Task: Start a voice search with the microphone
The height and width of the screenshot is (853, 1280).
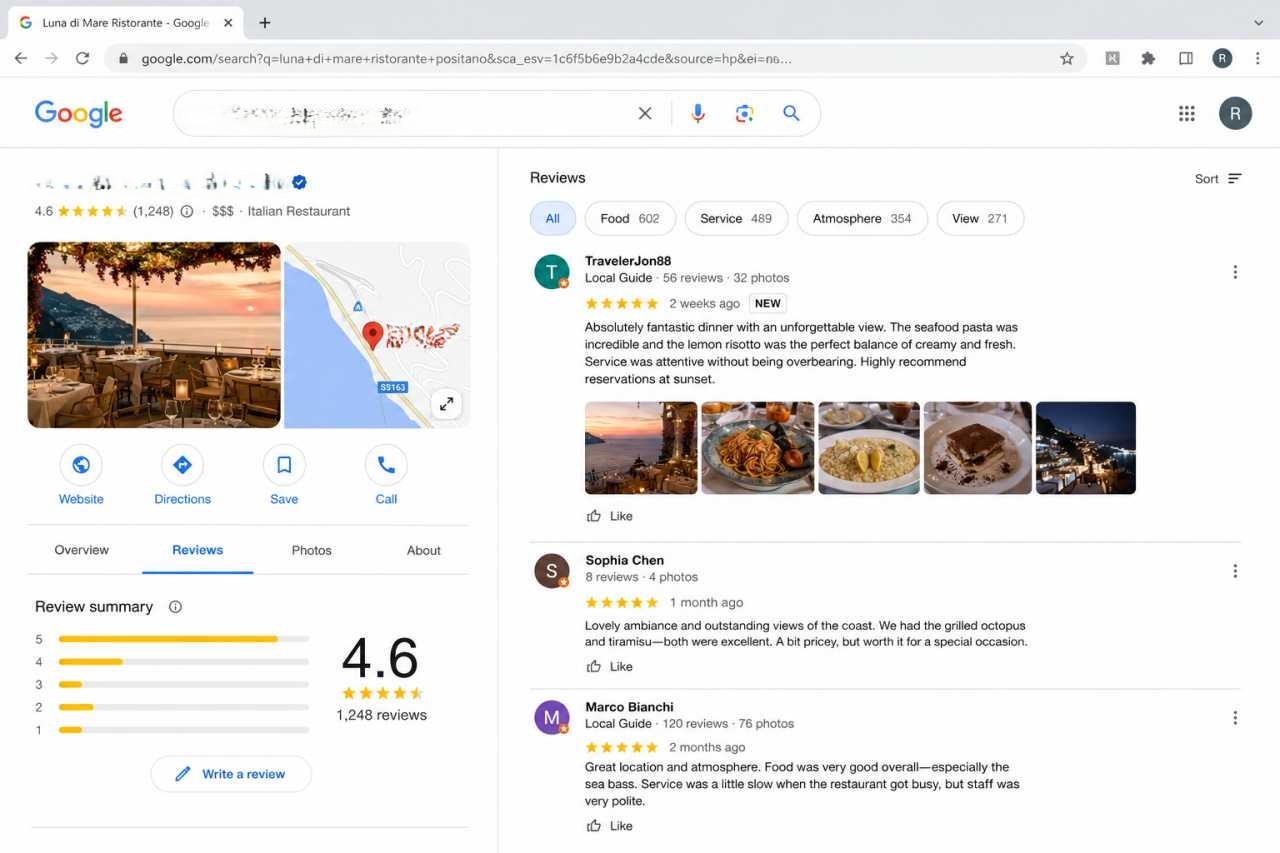Action: [698, 114]
